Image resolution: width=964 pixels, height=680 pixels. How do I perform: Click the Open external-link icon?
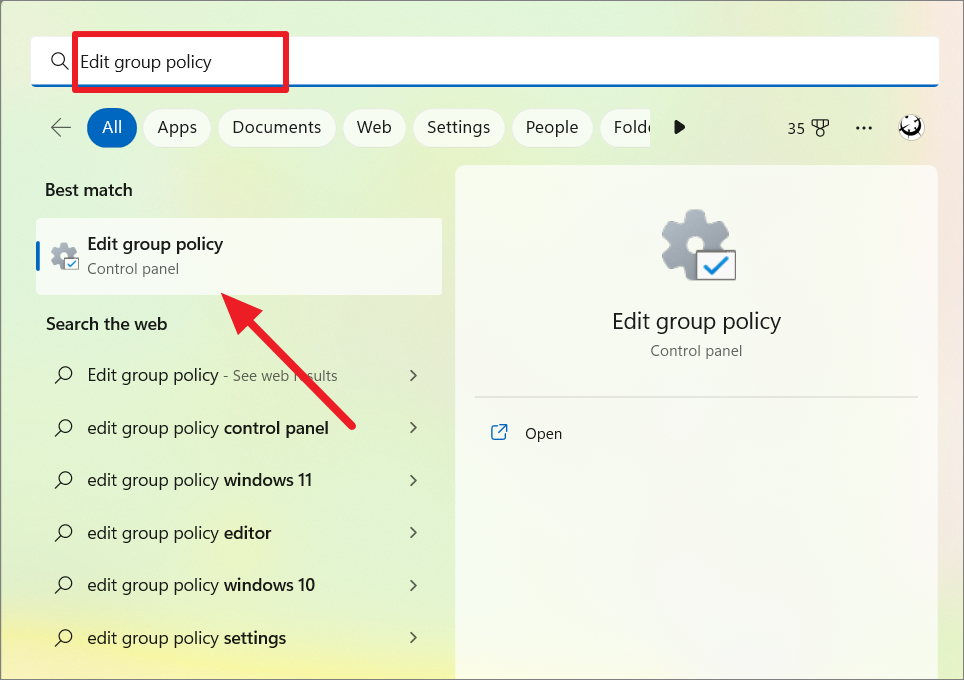coord(499,433)
